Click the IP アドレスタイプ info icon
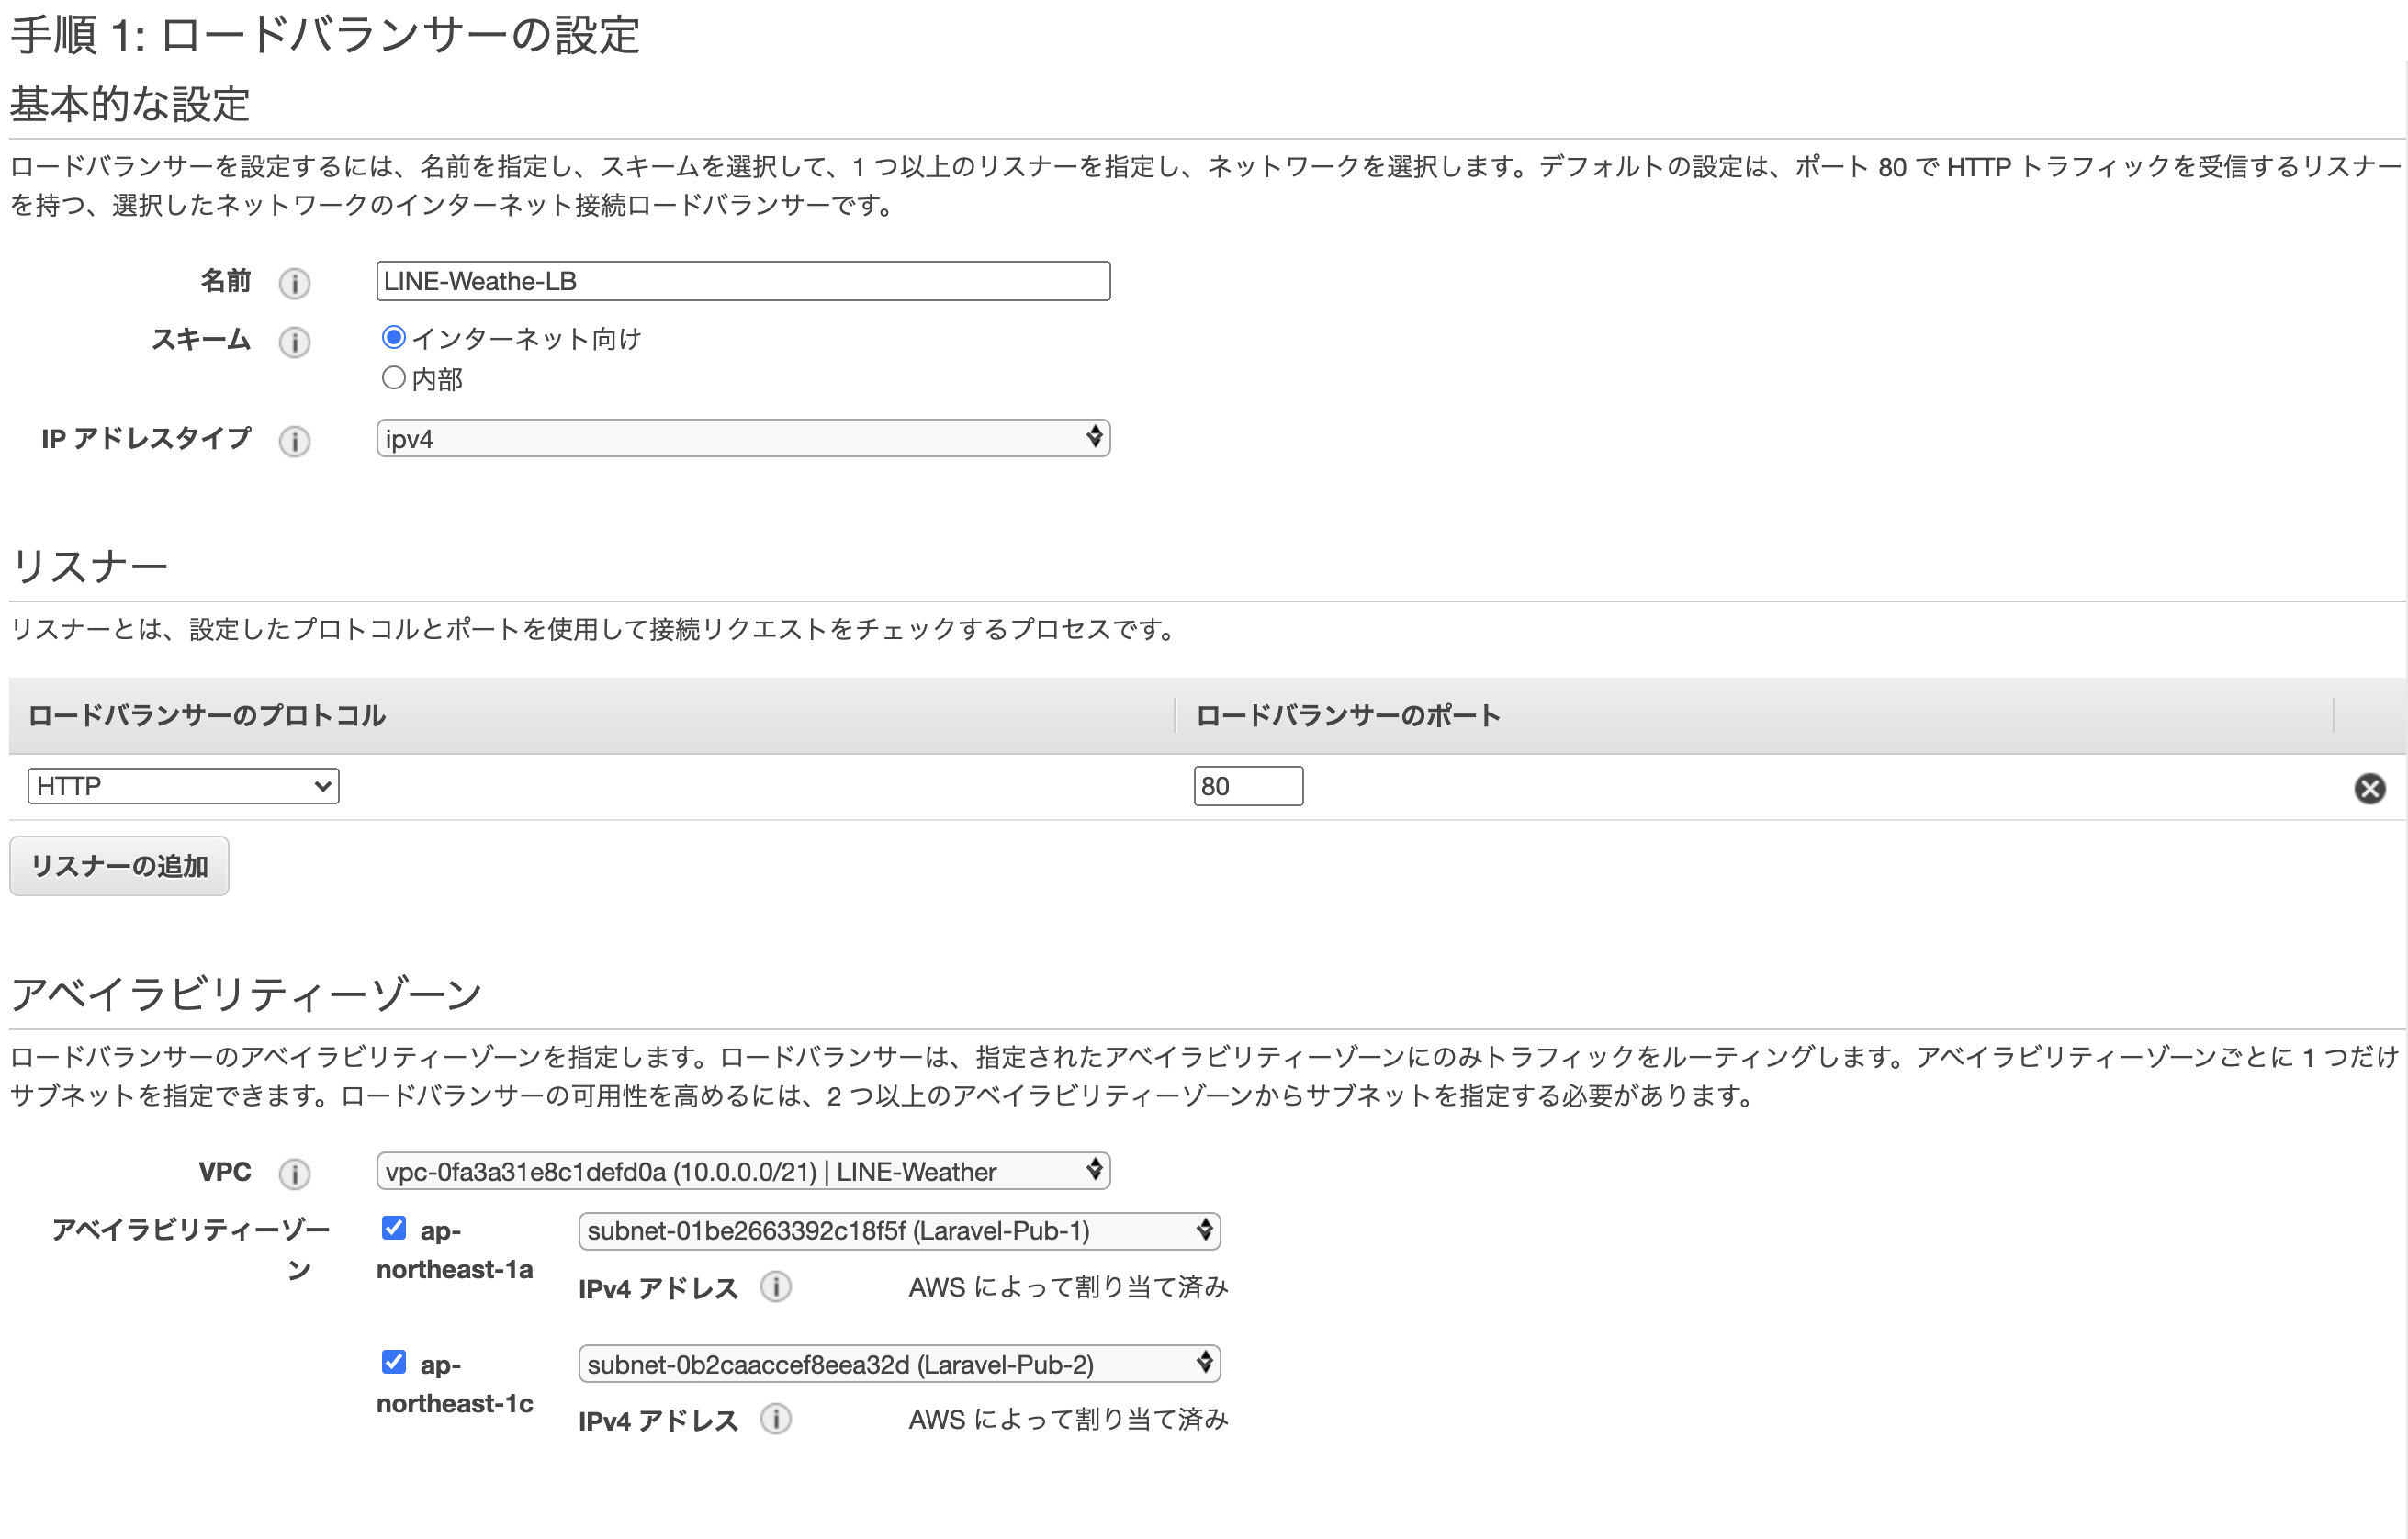 coord(295,441)
